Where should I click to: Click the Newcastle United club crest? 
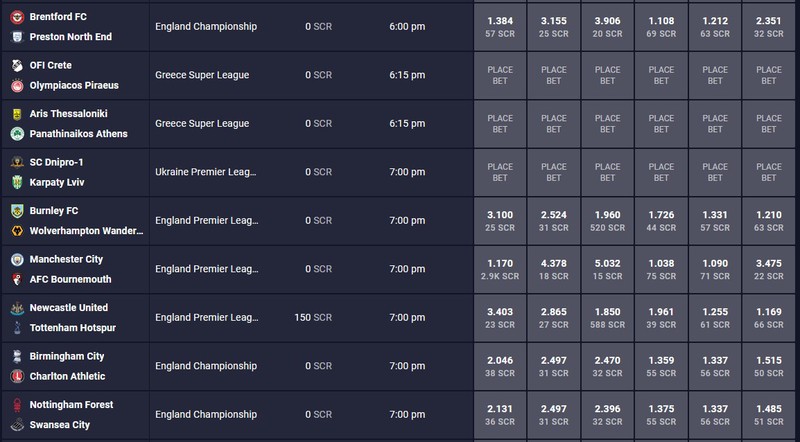pos(17,308)
